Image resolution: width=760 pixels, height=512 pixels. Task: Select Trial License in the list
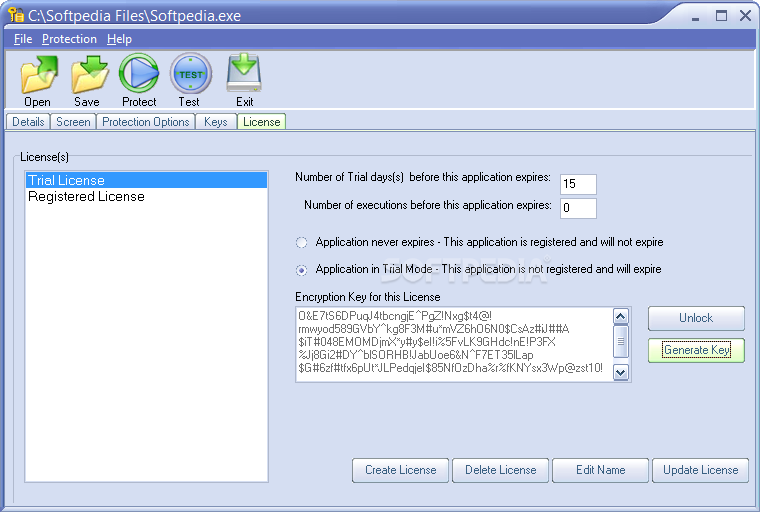tap(146, 180)
